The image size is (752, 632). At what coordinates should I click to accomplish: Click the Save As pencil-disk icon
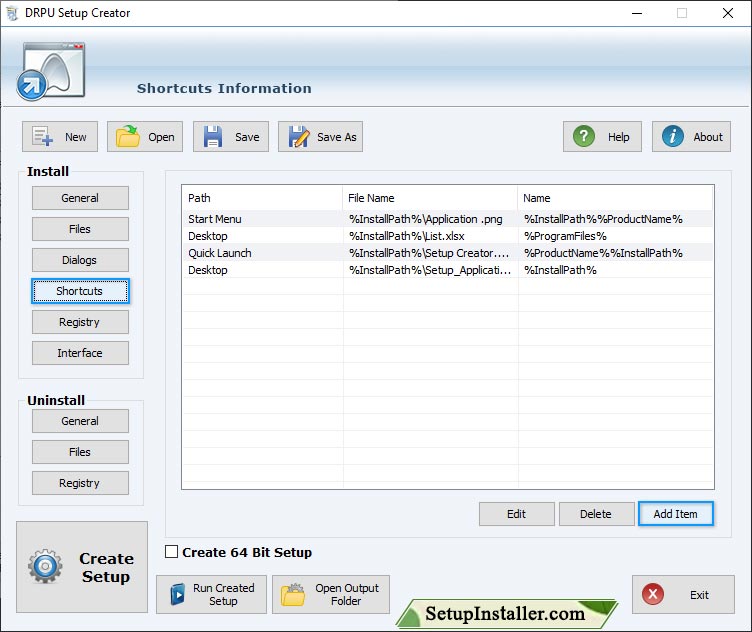click(x=299, y=136)
